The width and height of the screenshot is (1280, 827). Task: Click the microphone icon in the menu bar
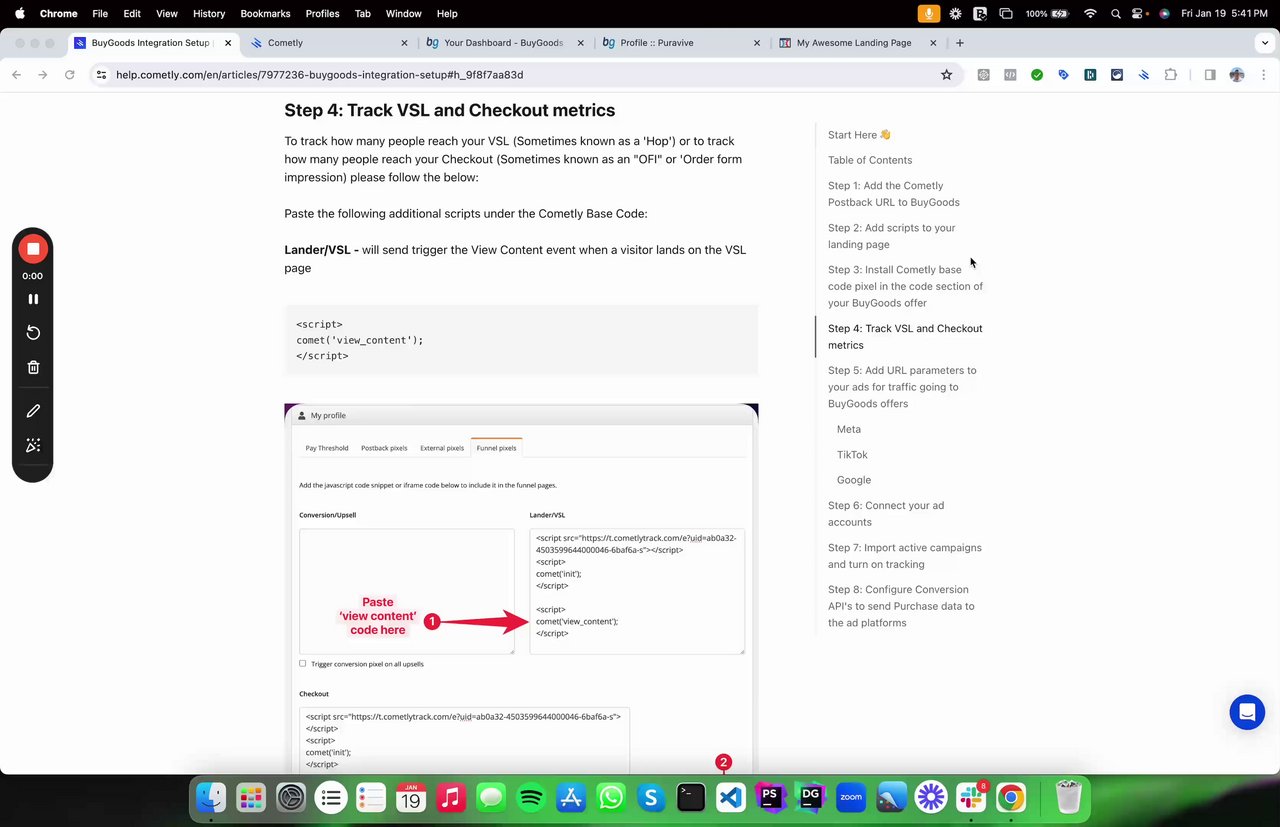tap(929, 13)
